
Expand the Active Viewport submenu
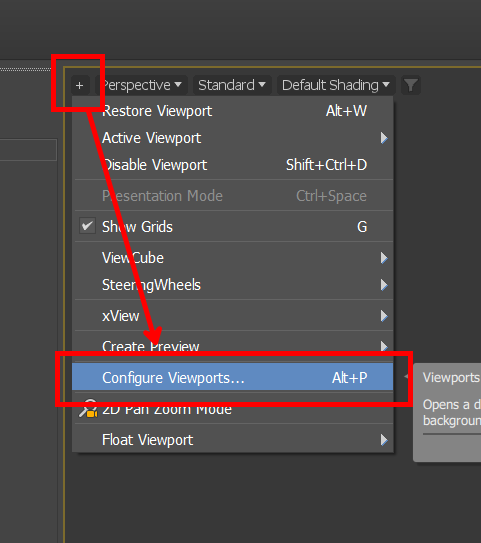pyautogui.click(x=233, y=138)
